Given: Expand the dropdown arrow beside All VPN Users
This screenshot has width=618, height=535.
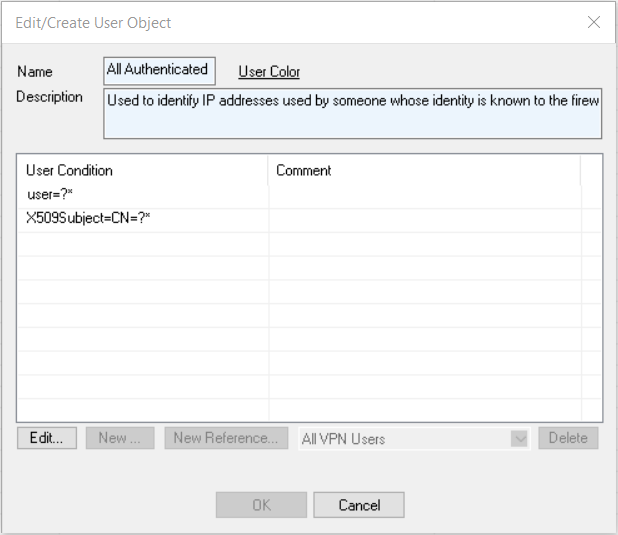Looking at the screenshot, I should point(519,439).
